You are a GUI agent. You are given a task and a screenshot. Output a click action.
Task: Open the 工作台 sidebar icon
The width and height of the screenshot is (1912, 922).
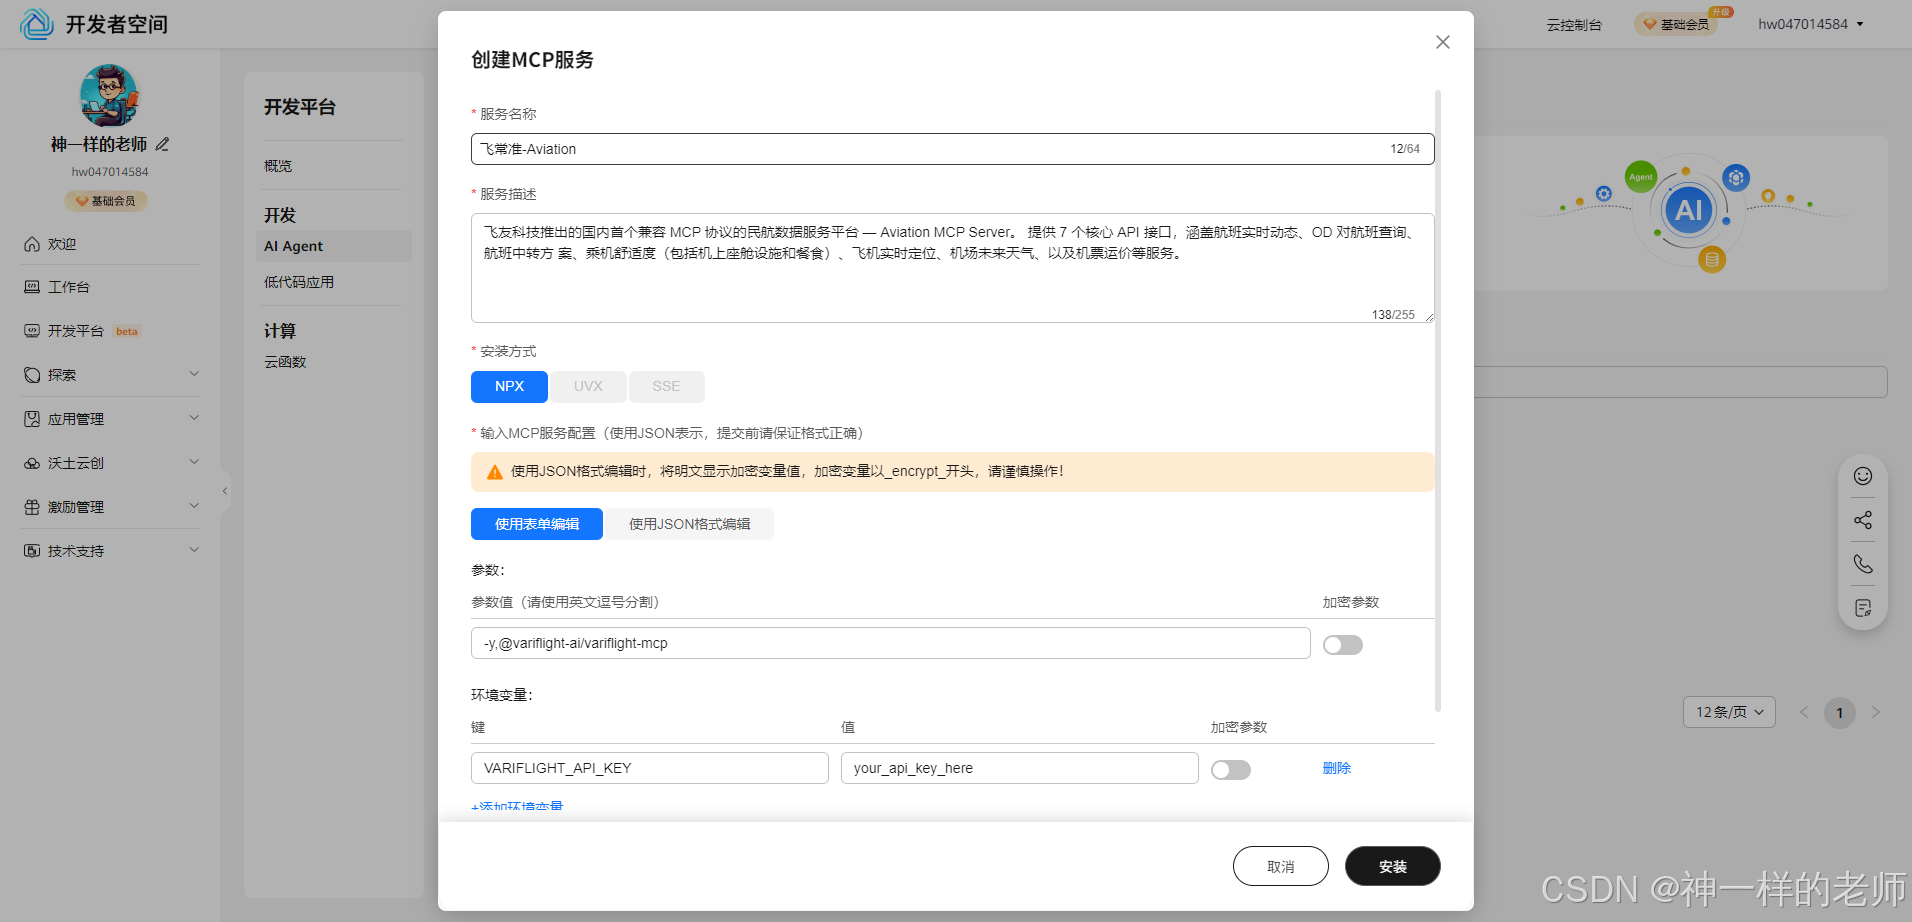pos(32,287)
